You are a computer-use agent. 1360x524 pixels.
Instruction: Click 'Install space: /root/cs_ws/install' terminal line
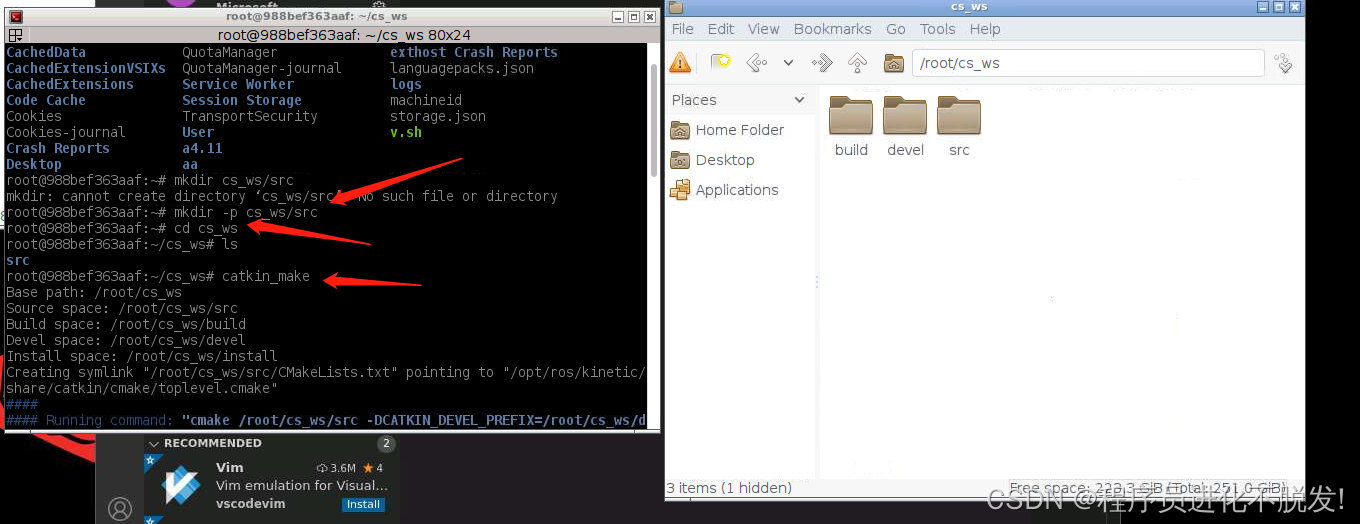tap(142, 356)
